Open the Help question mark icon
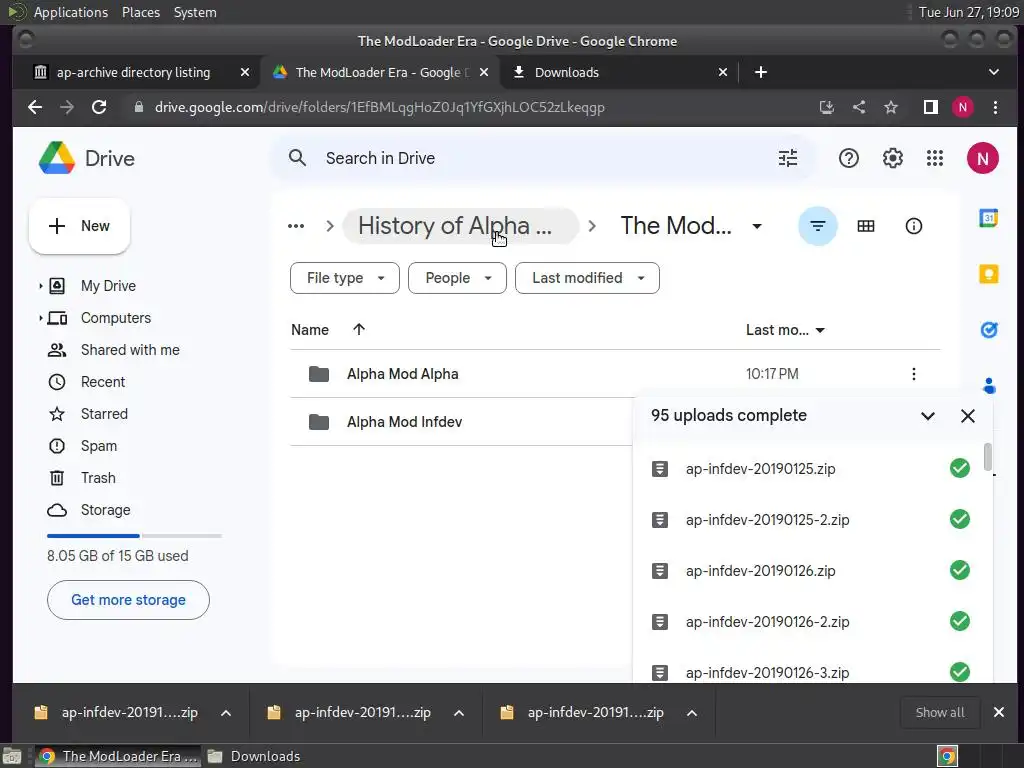 (x=848, y=158)
